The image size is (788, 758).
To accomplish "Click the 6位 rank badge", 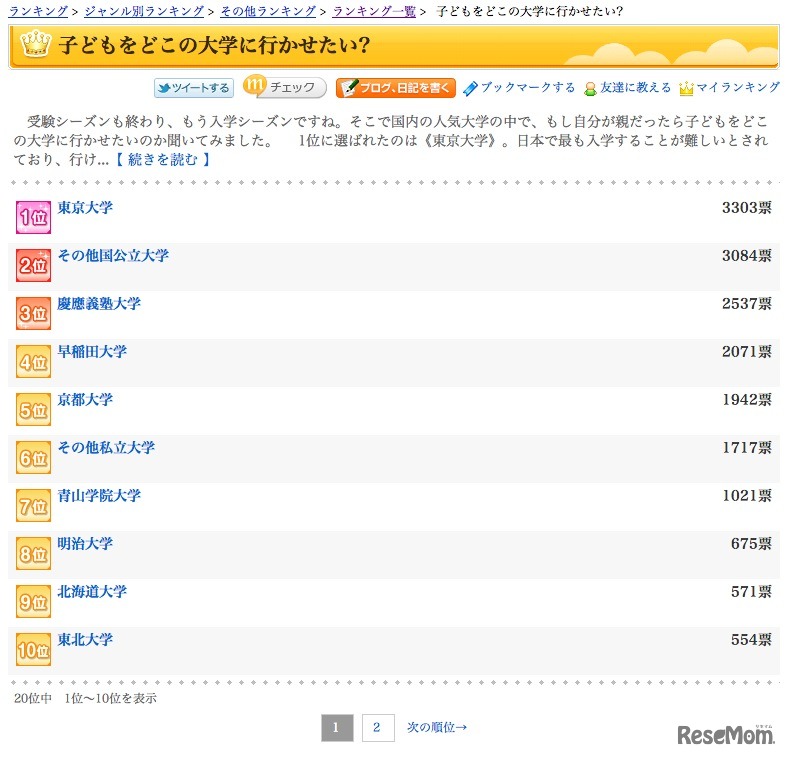I will click(33, 457).
